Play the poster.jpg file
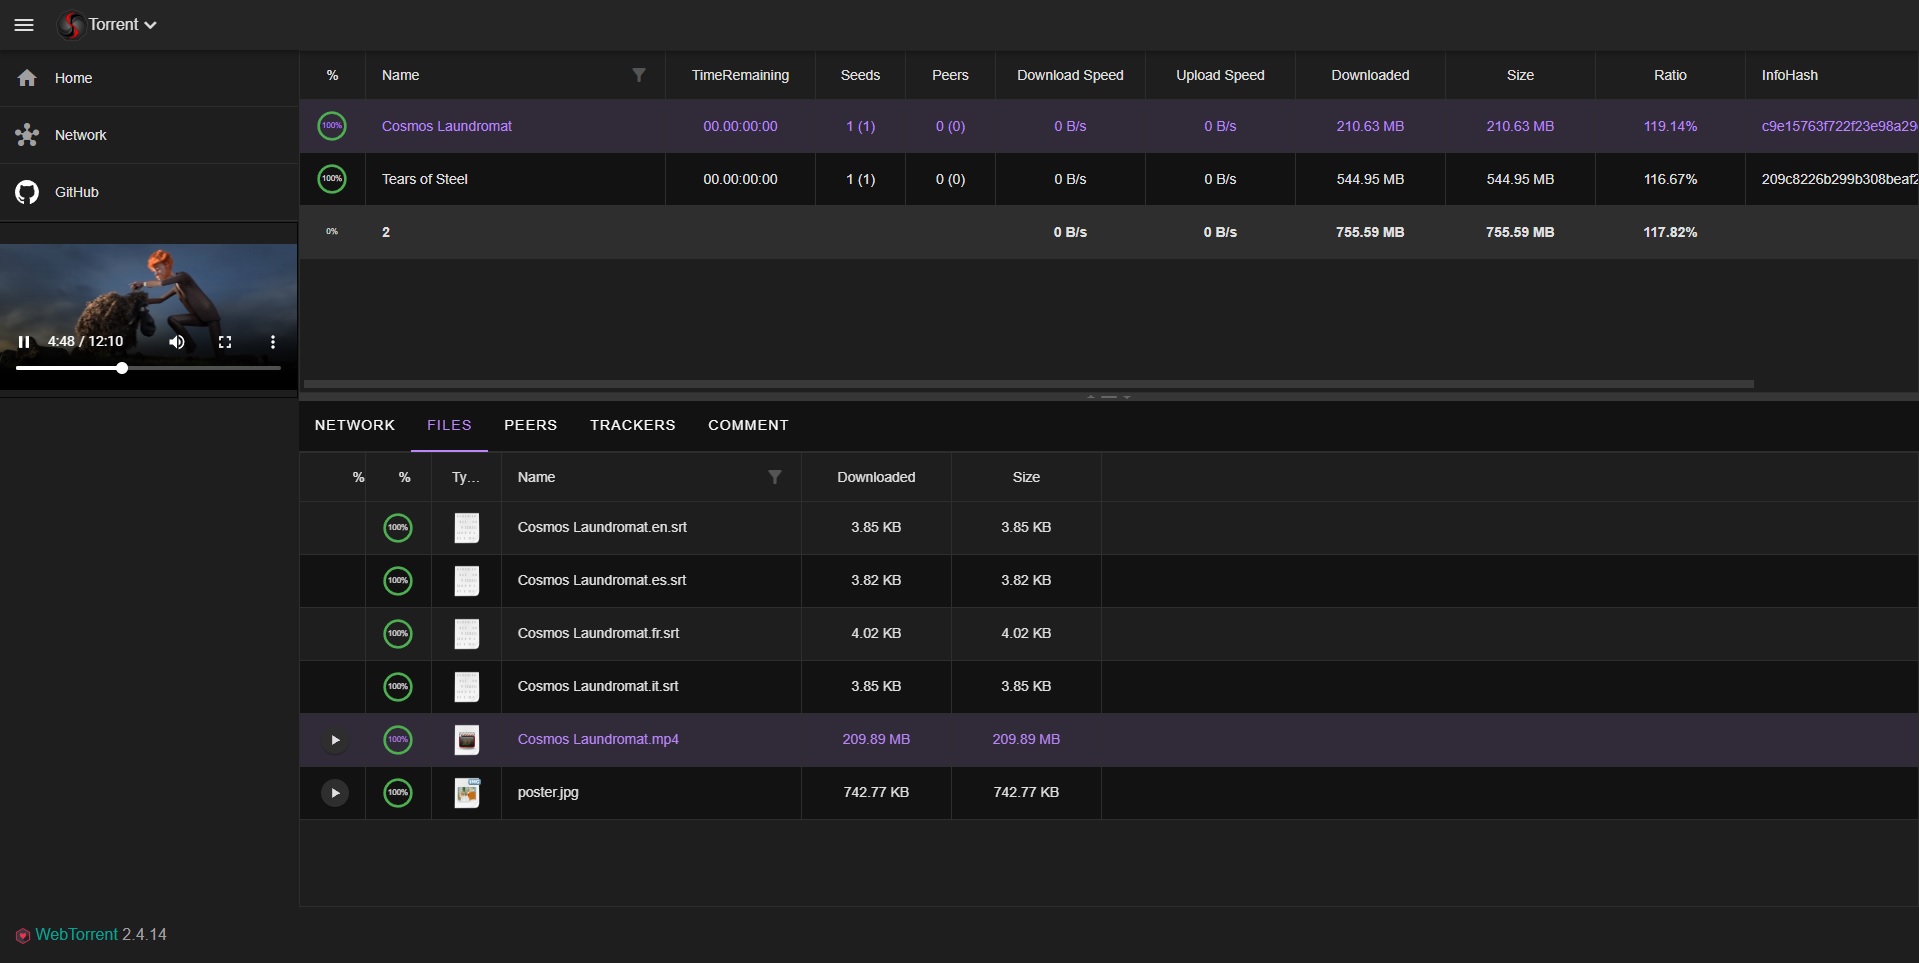Viewport: 1919px width, 963px height. tap(335, 793)
